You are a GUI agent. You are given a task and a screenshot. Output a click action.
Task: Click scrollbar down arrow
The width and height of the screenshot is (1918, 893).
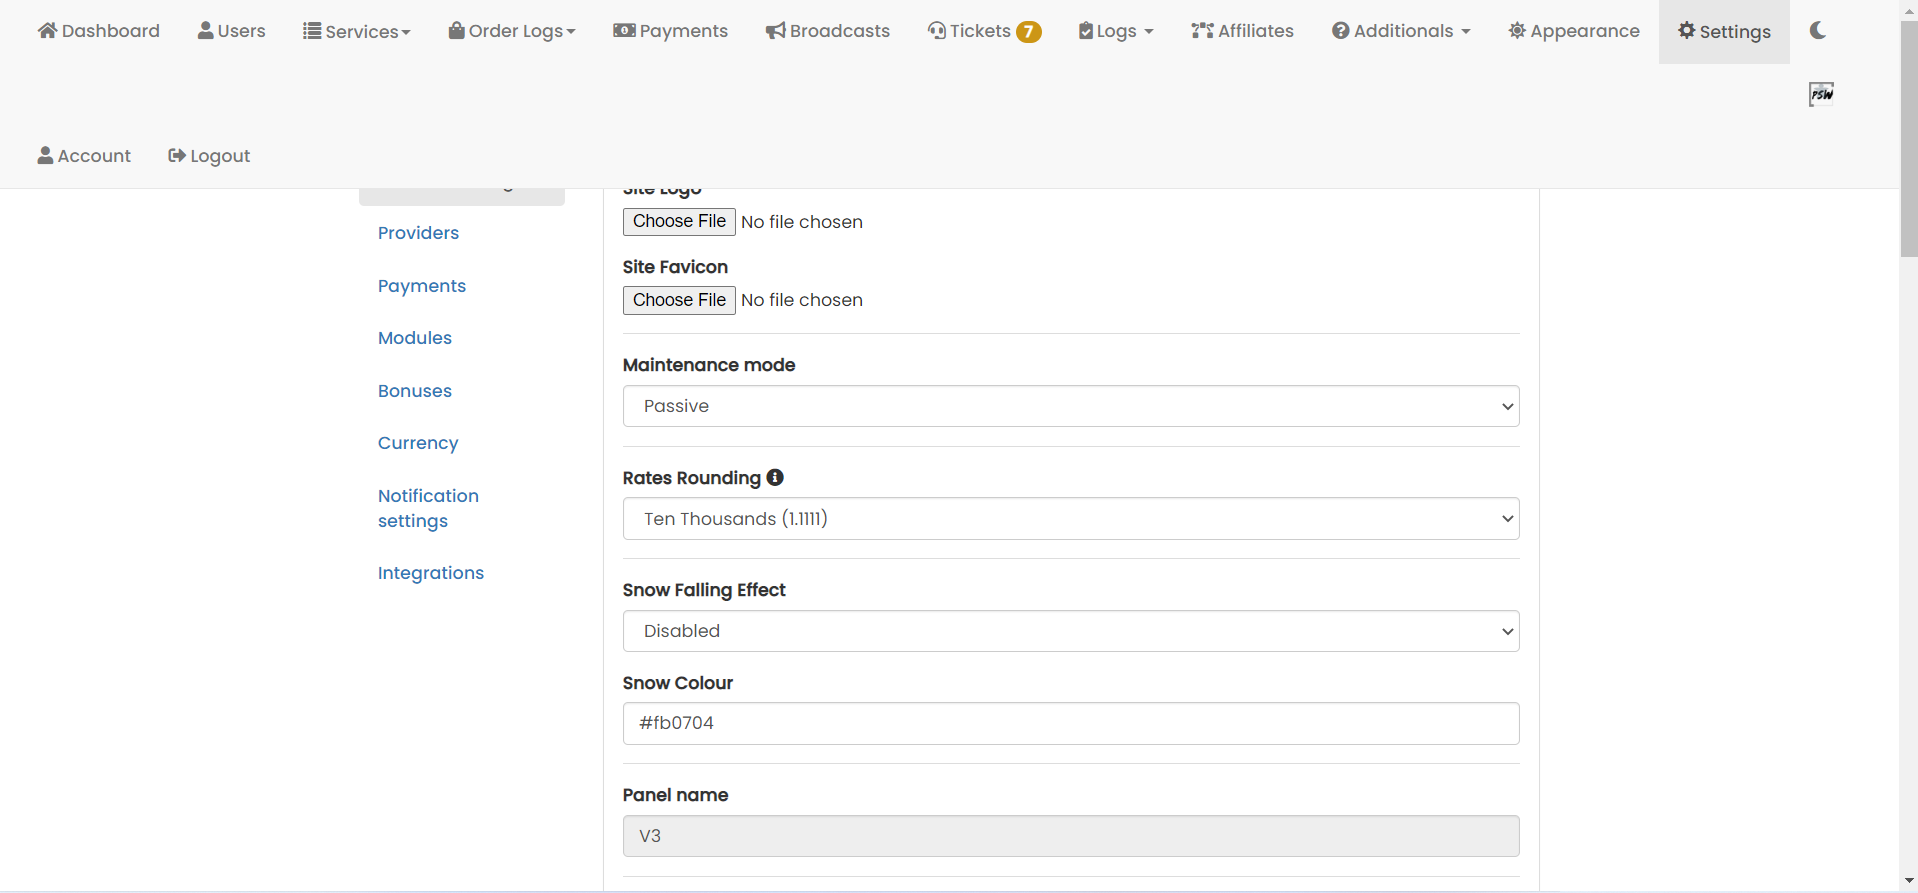coord(1909,881)
